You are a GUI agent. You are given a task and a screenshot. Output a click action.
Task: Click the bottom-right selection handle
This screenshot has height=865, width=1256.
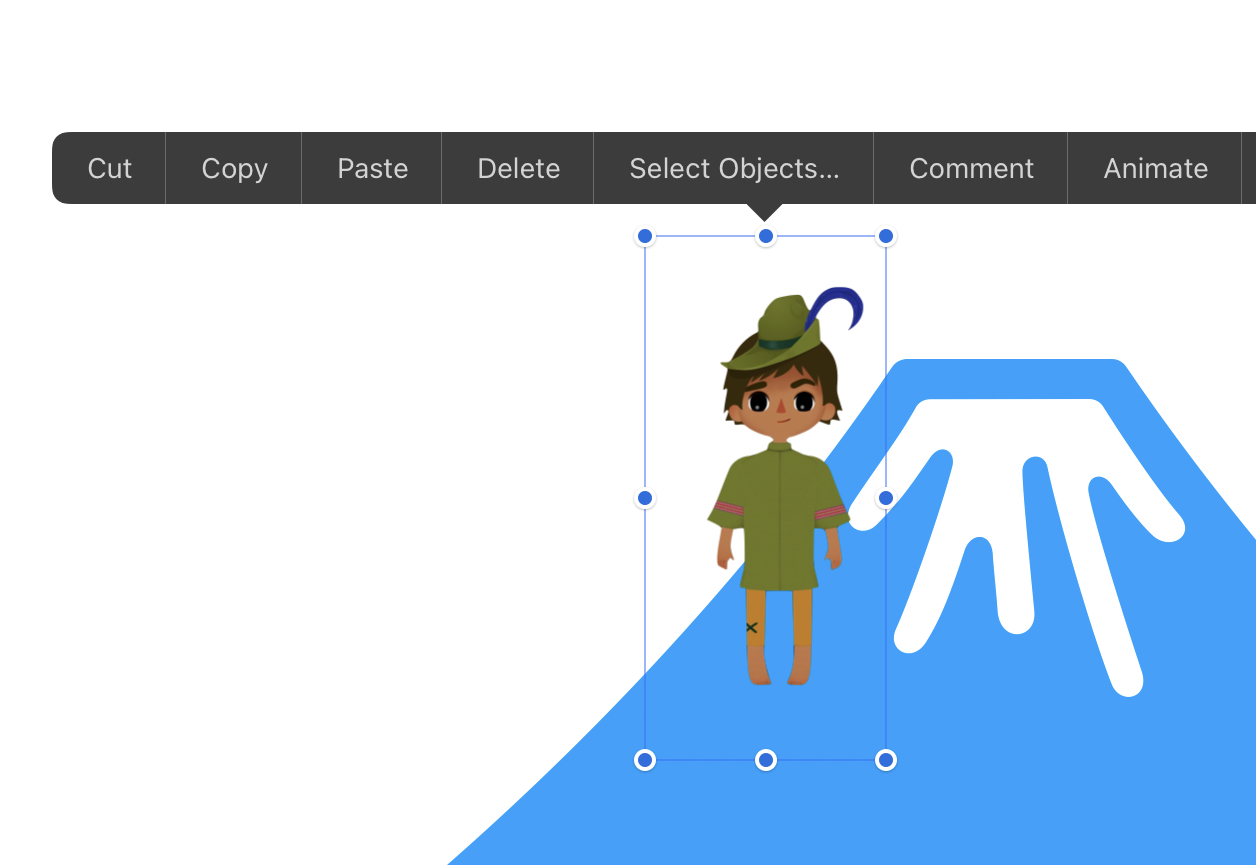pyautogui.click(x=885, y=760)
